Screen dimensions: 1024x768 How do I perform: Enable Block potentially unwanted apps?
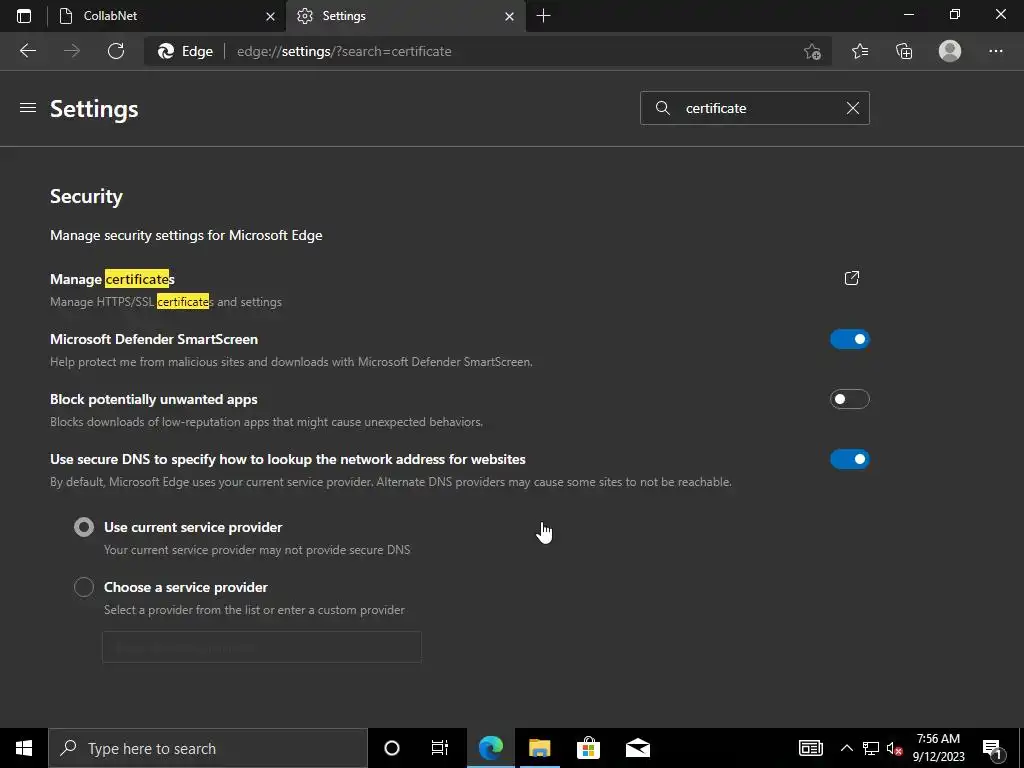[x=850, y=399]
